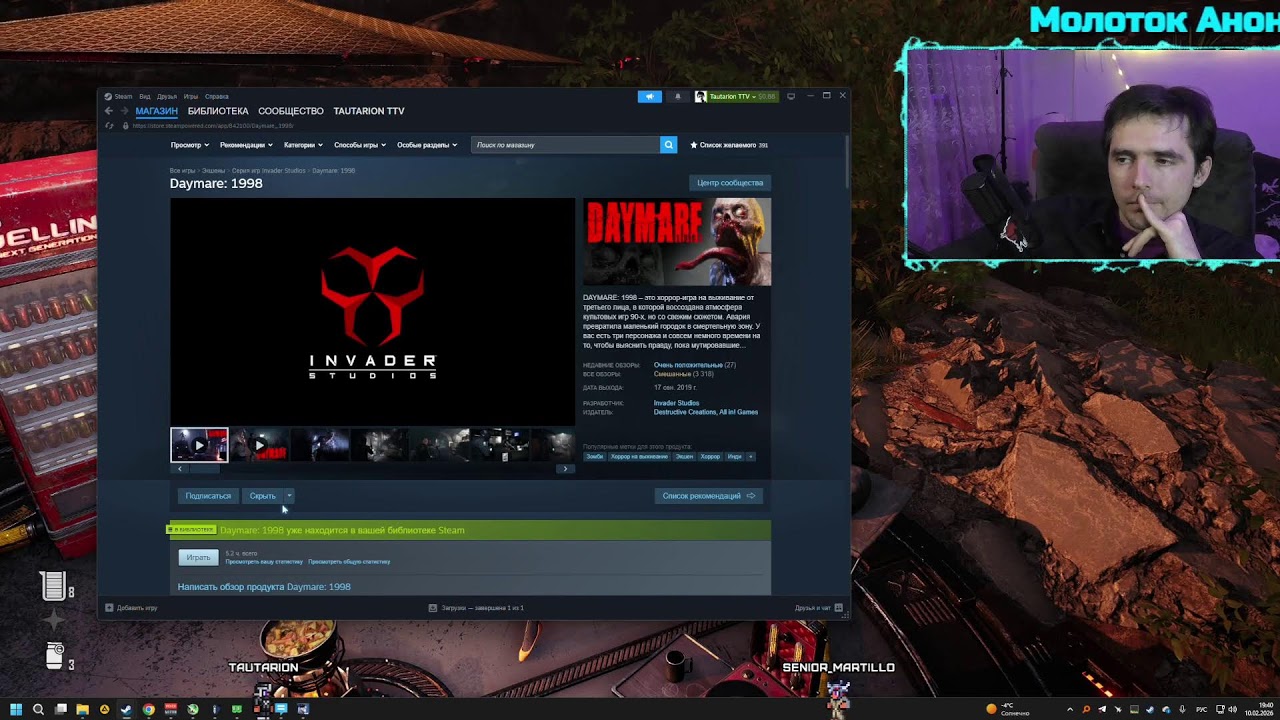Expand the Просмотр store dropdown
The width and height of the screenshot is (1280, 720).
188,145
